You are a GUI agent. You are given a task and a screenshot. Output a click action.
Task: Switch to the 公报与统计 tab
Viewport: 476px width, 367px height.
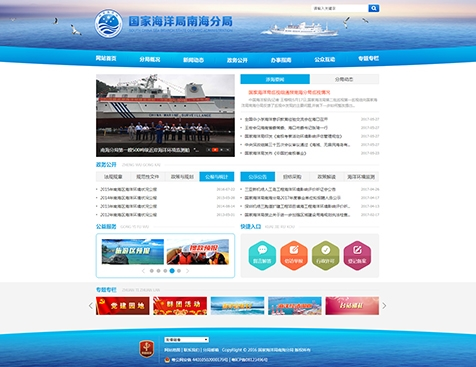(x=217, y=177)
